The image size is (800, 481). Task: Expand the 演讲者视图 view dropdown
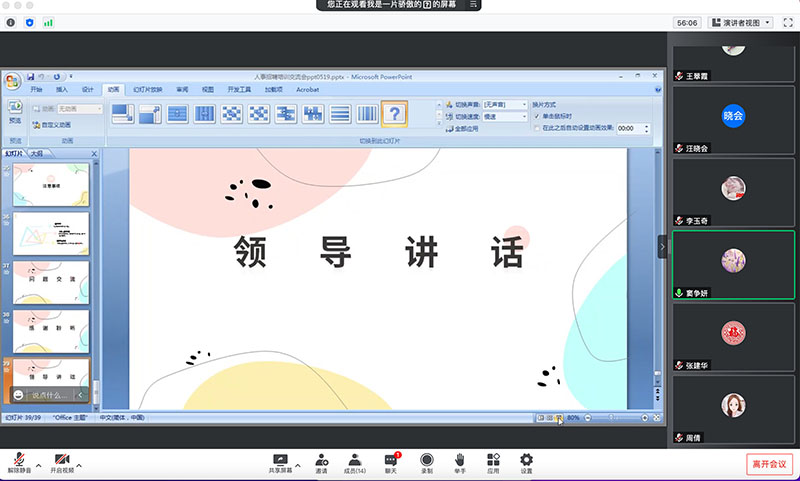745,22
